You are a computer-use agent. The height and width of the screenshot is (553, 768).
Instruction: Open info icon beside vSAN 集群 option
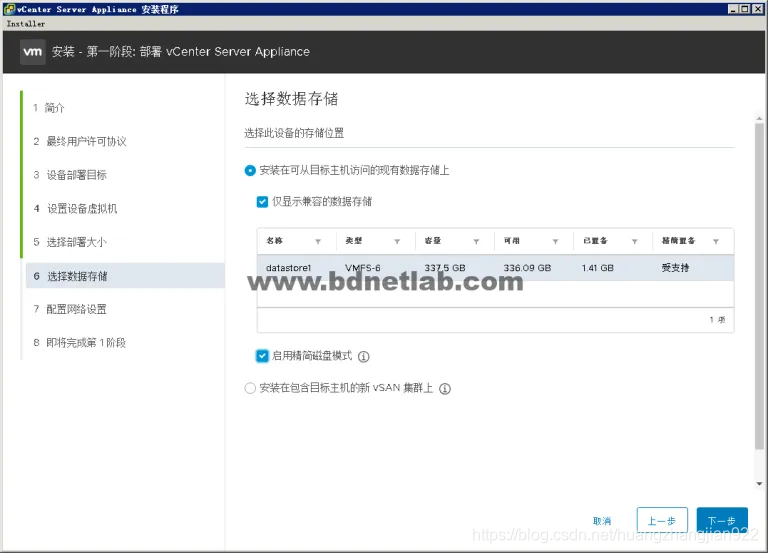pyautogui.click(x=445, y=389)
